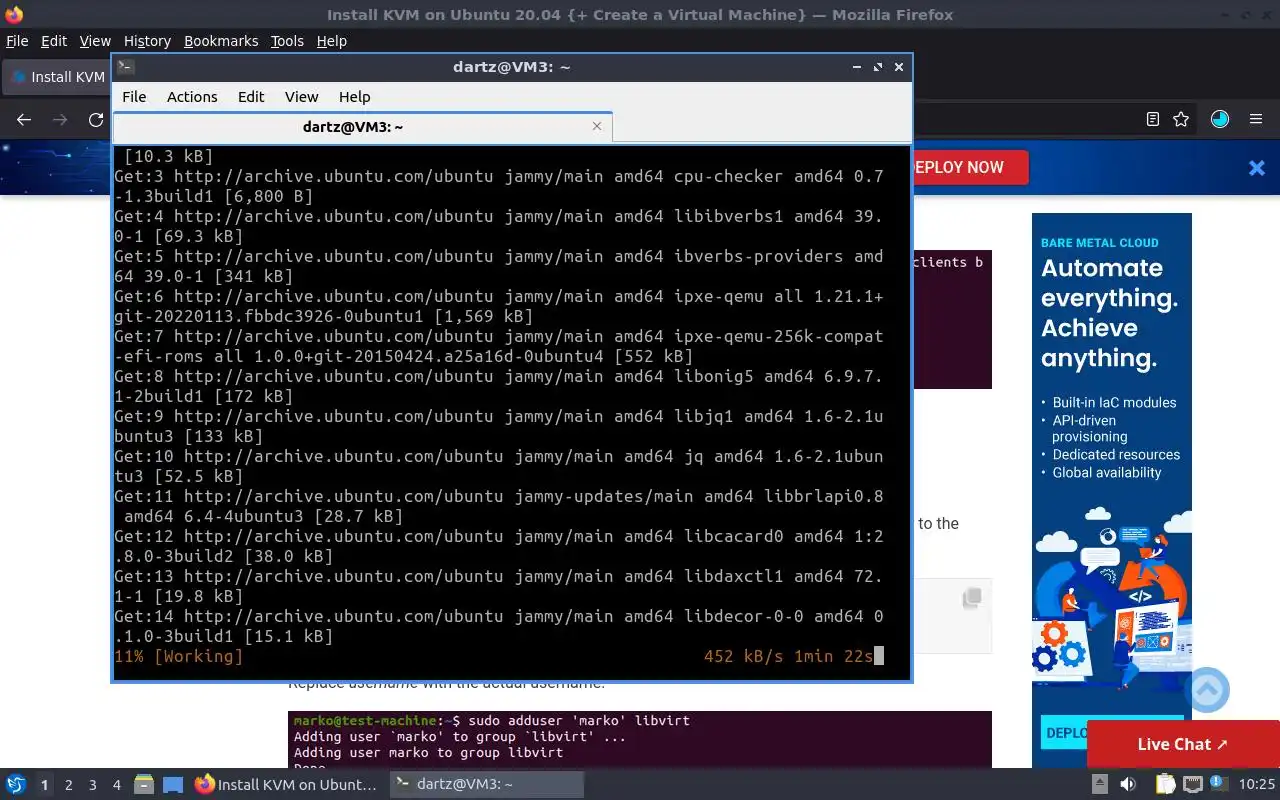Select workspace 1 in pager
Screen dimensions: 1280x800
click(44, 785)
